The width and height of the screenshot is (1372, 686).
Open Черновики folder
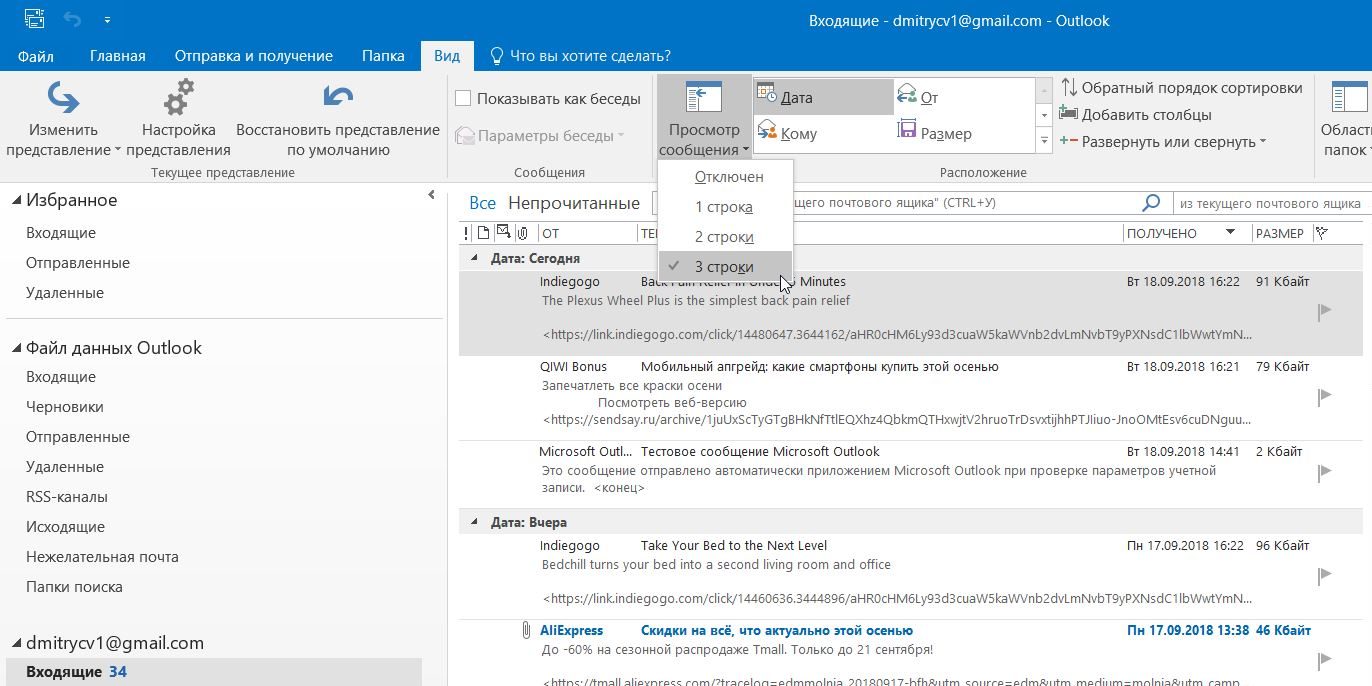point(65,407)
